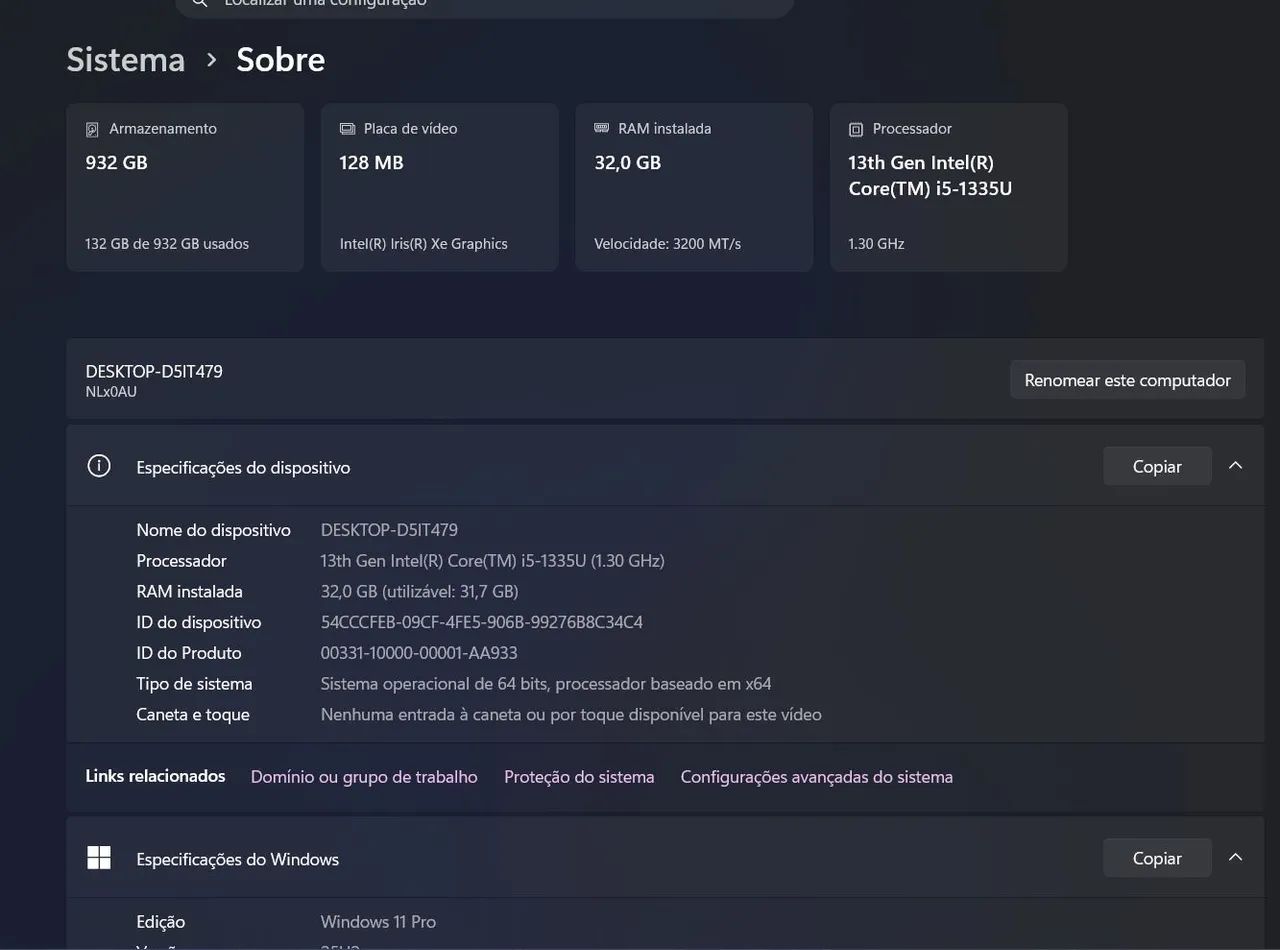
Task: Click the Windows 11 Pro edition value
Action: click(x=378, y=922)
